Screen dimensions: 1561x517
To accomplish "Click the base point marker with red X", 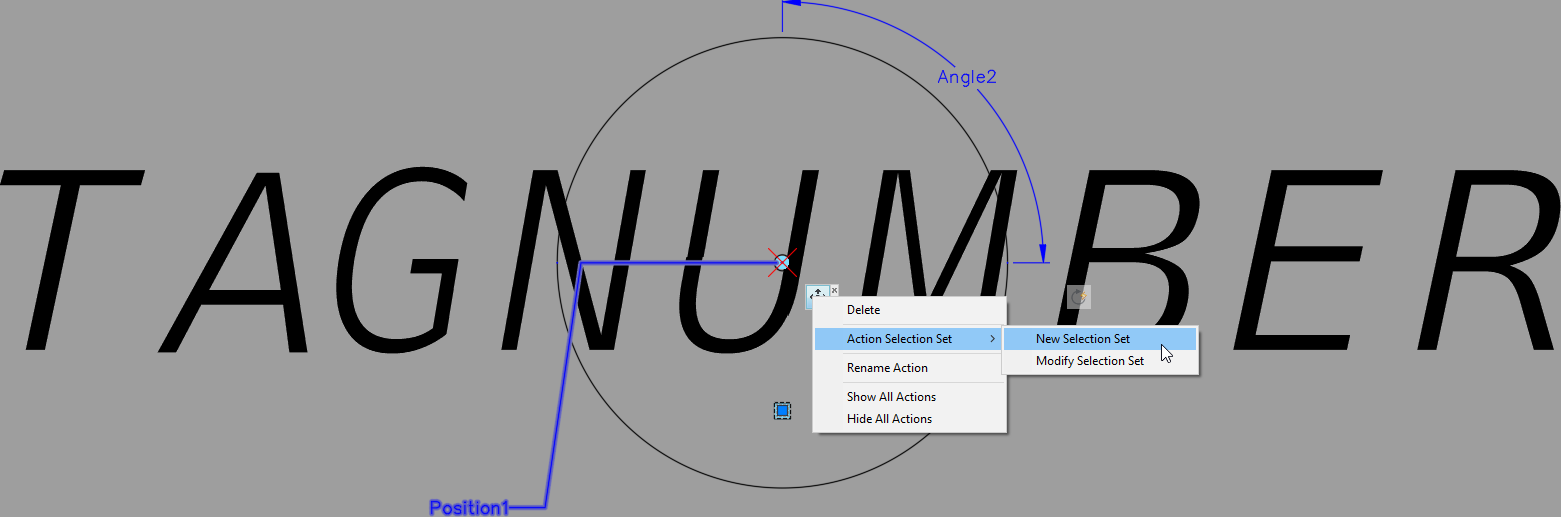I will 782,263.
